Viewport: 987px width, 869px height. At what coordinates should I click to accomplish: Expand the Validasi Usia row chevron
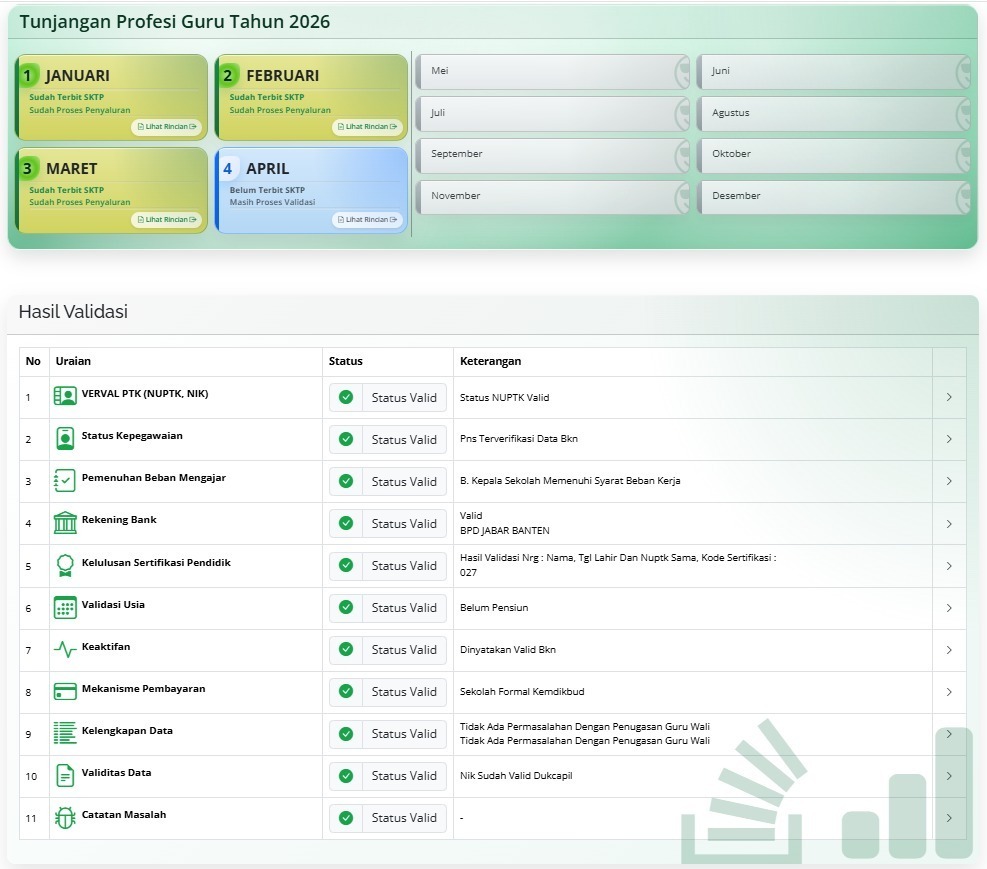(x=948, y=607)
